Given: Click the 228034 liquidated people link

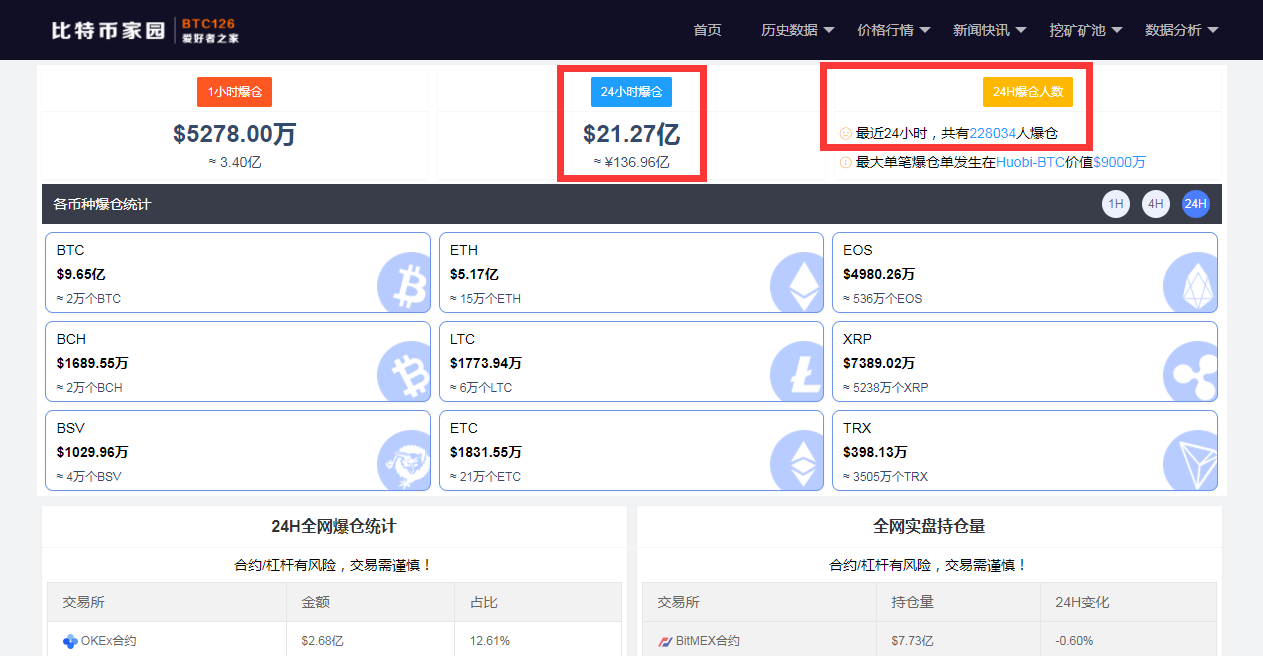Looking at the screenshot, I should pos(993,133).
